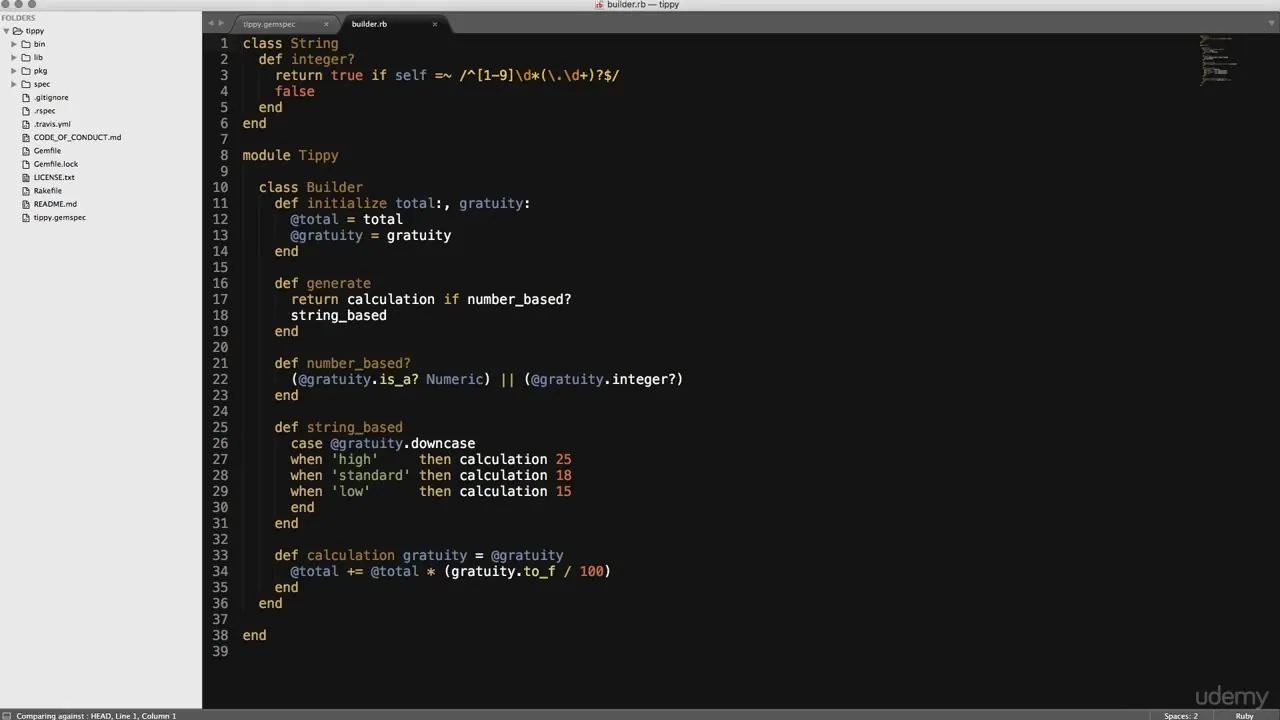
Task: Click the FOLDERS sidebar heading
Action: click(x=19, y=18)
